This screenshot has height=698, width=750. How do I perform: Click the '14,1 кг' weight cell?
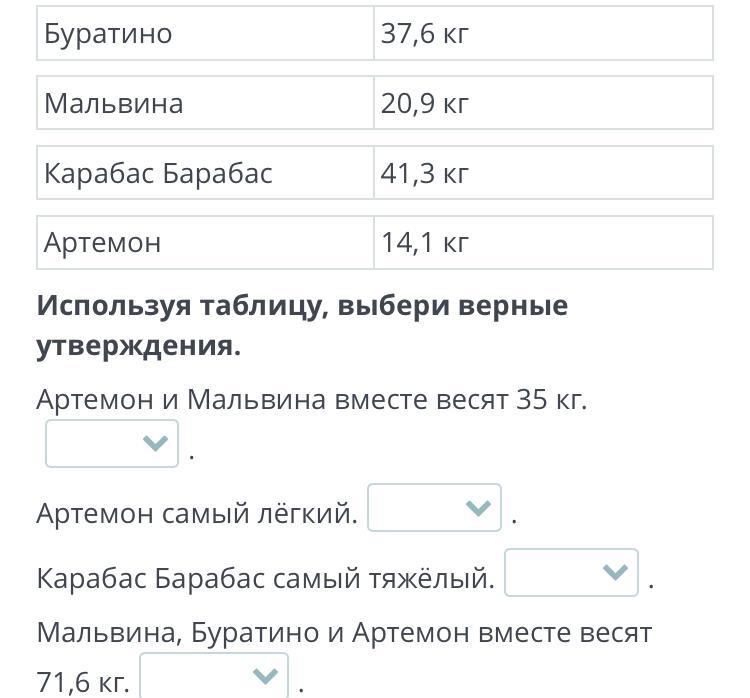543,242
